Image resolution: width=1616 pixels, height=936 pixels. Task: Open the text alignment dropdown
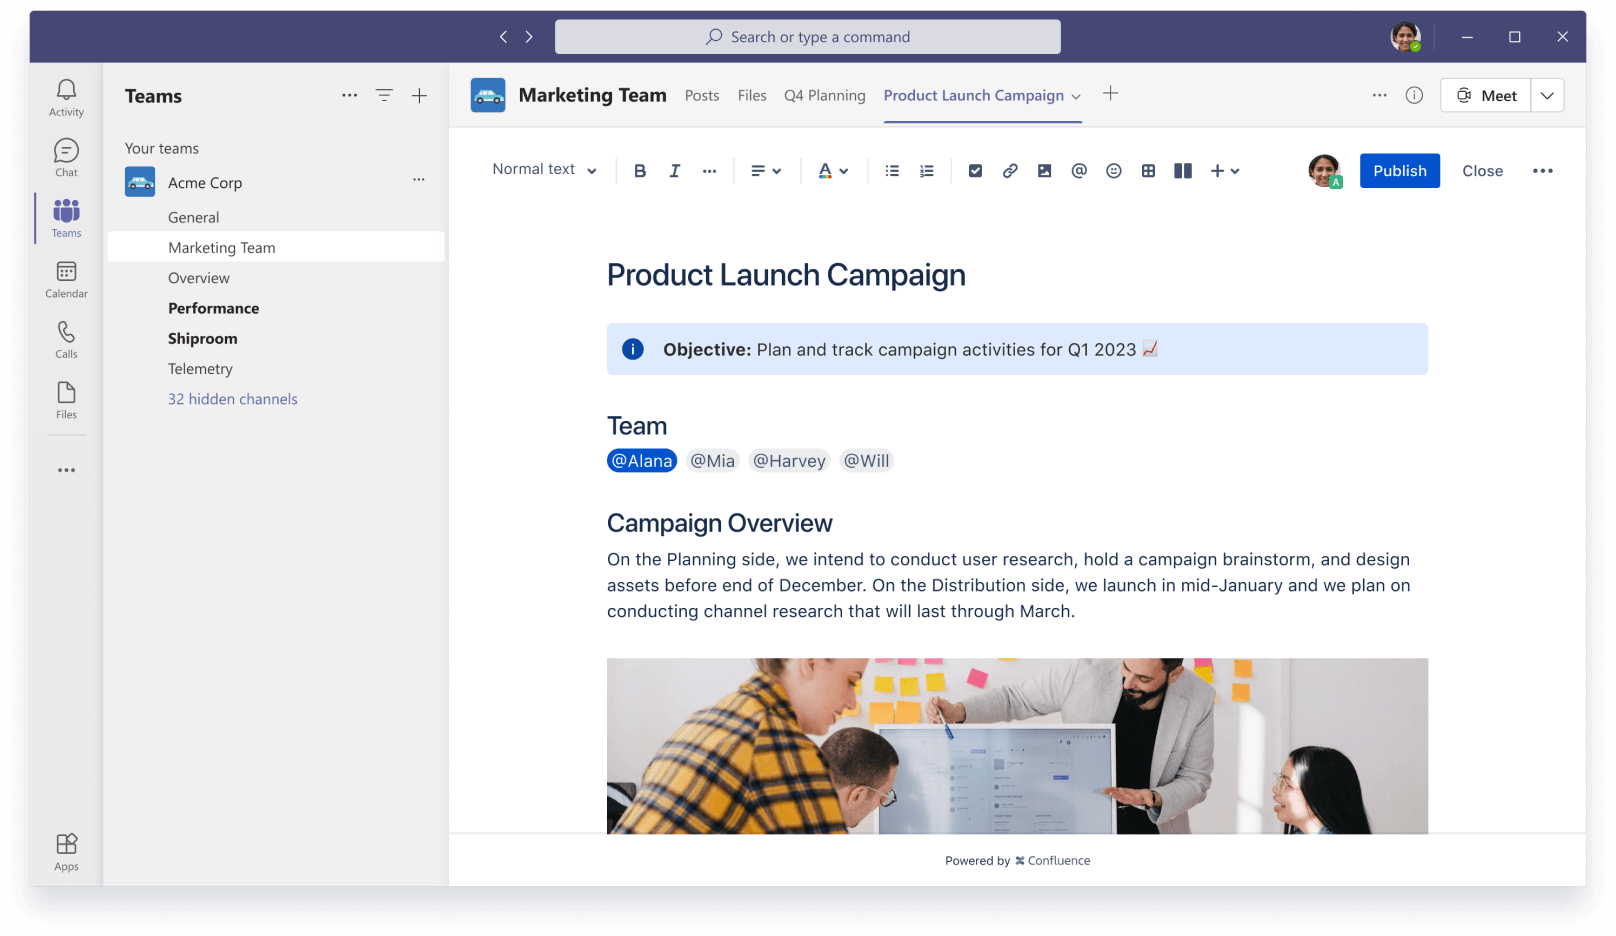pyautogui.click(x=765, y=170)
